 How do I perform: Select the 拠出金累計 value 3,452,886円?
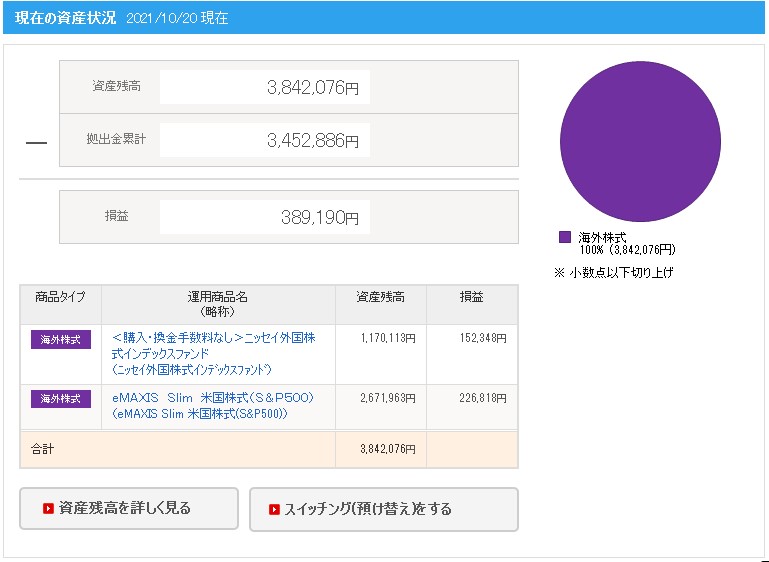pos(313,141)
